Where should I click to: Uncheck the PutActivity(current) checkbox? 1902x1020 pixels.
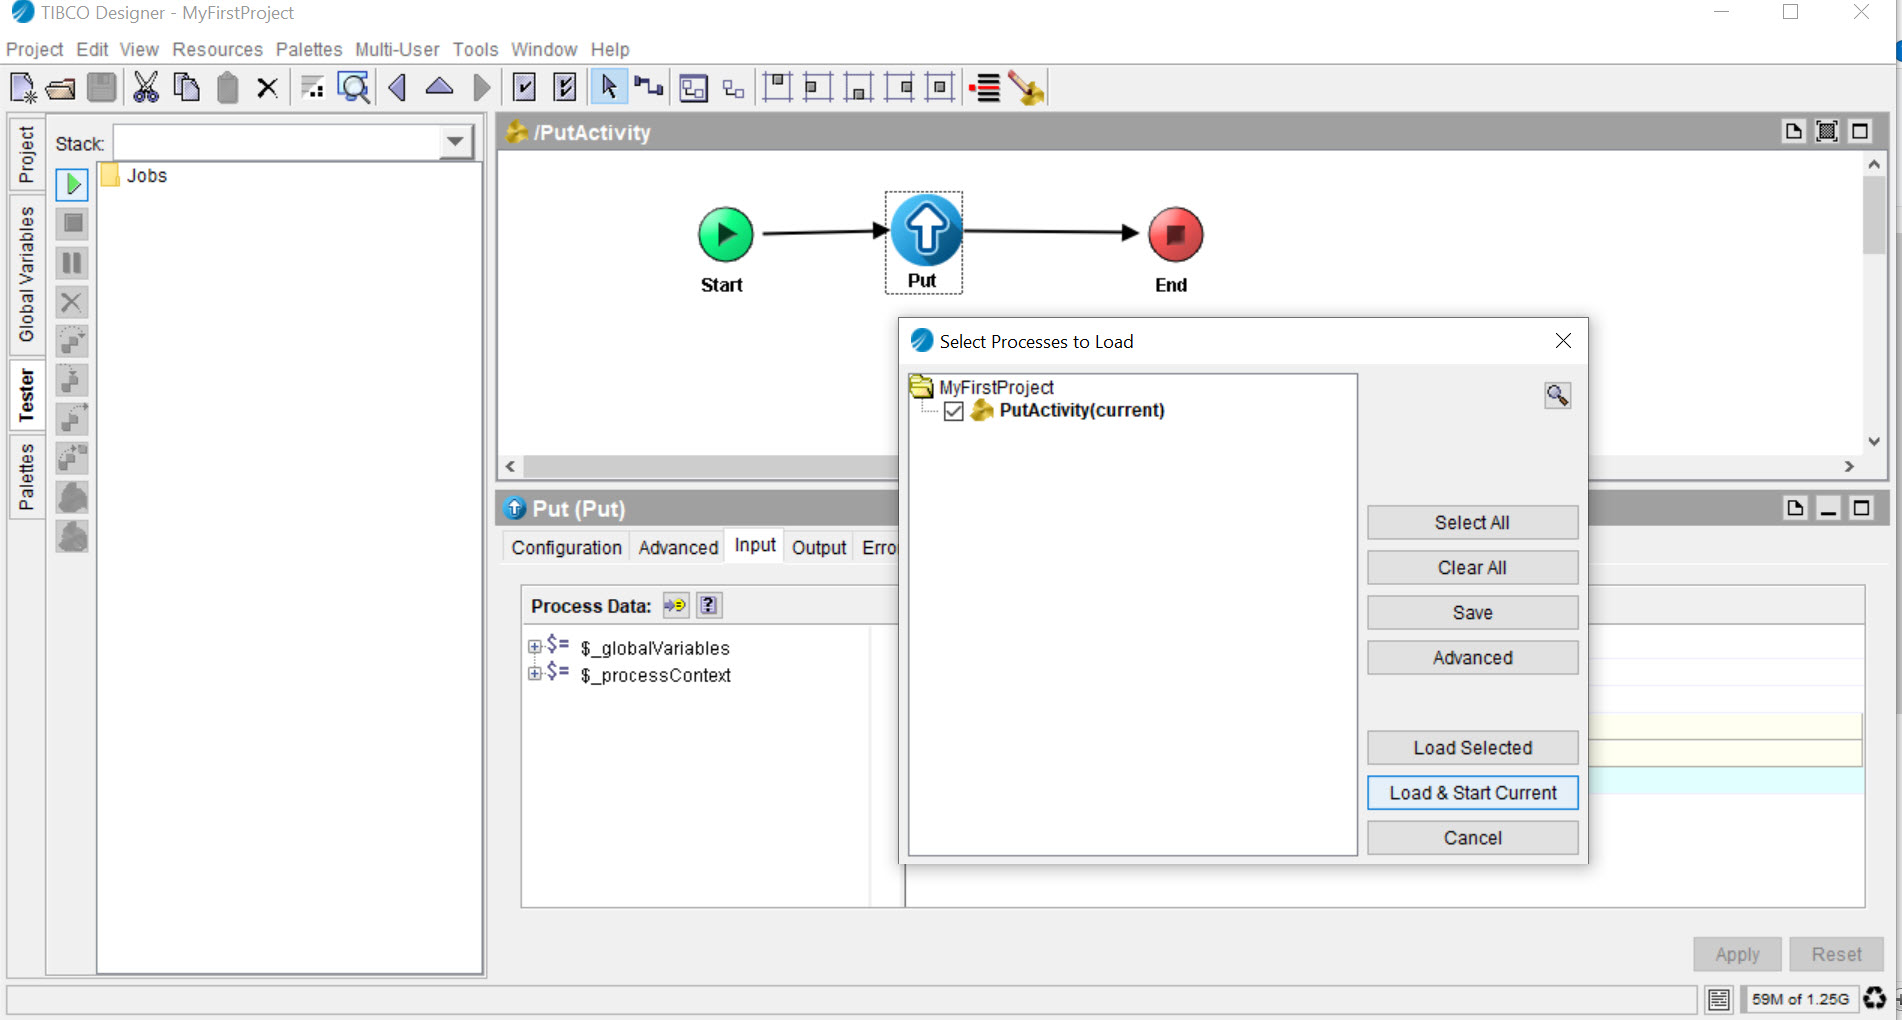tap(954, 411)
